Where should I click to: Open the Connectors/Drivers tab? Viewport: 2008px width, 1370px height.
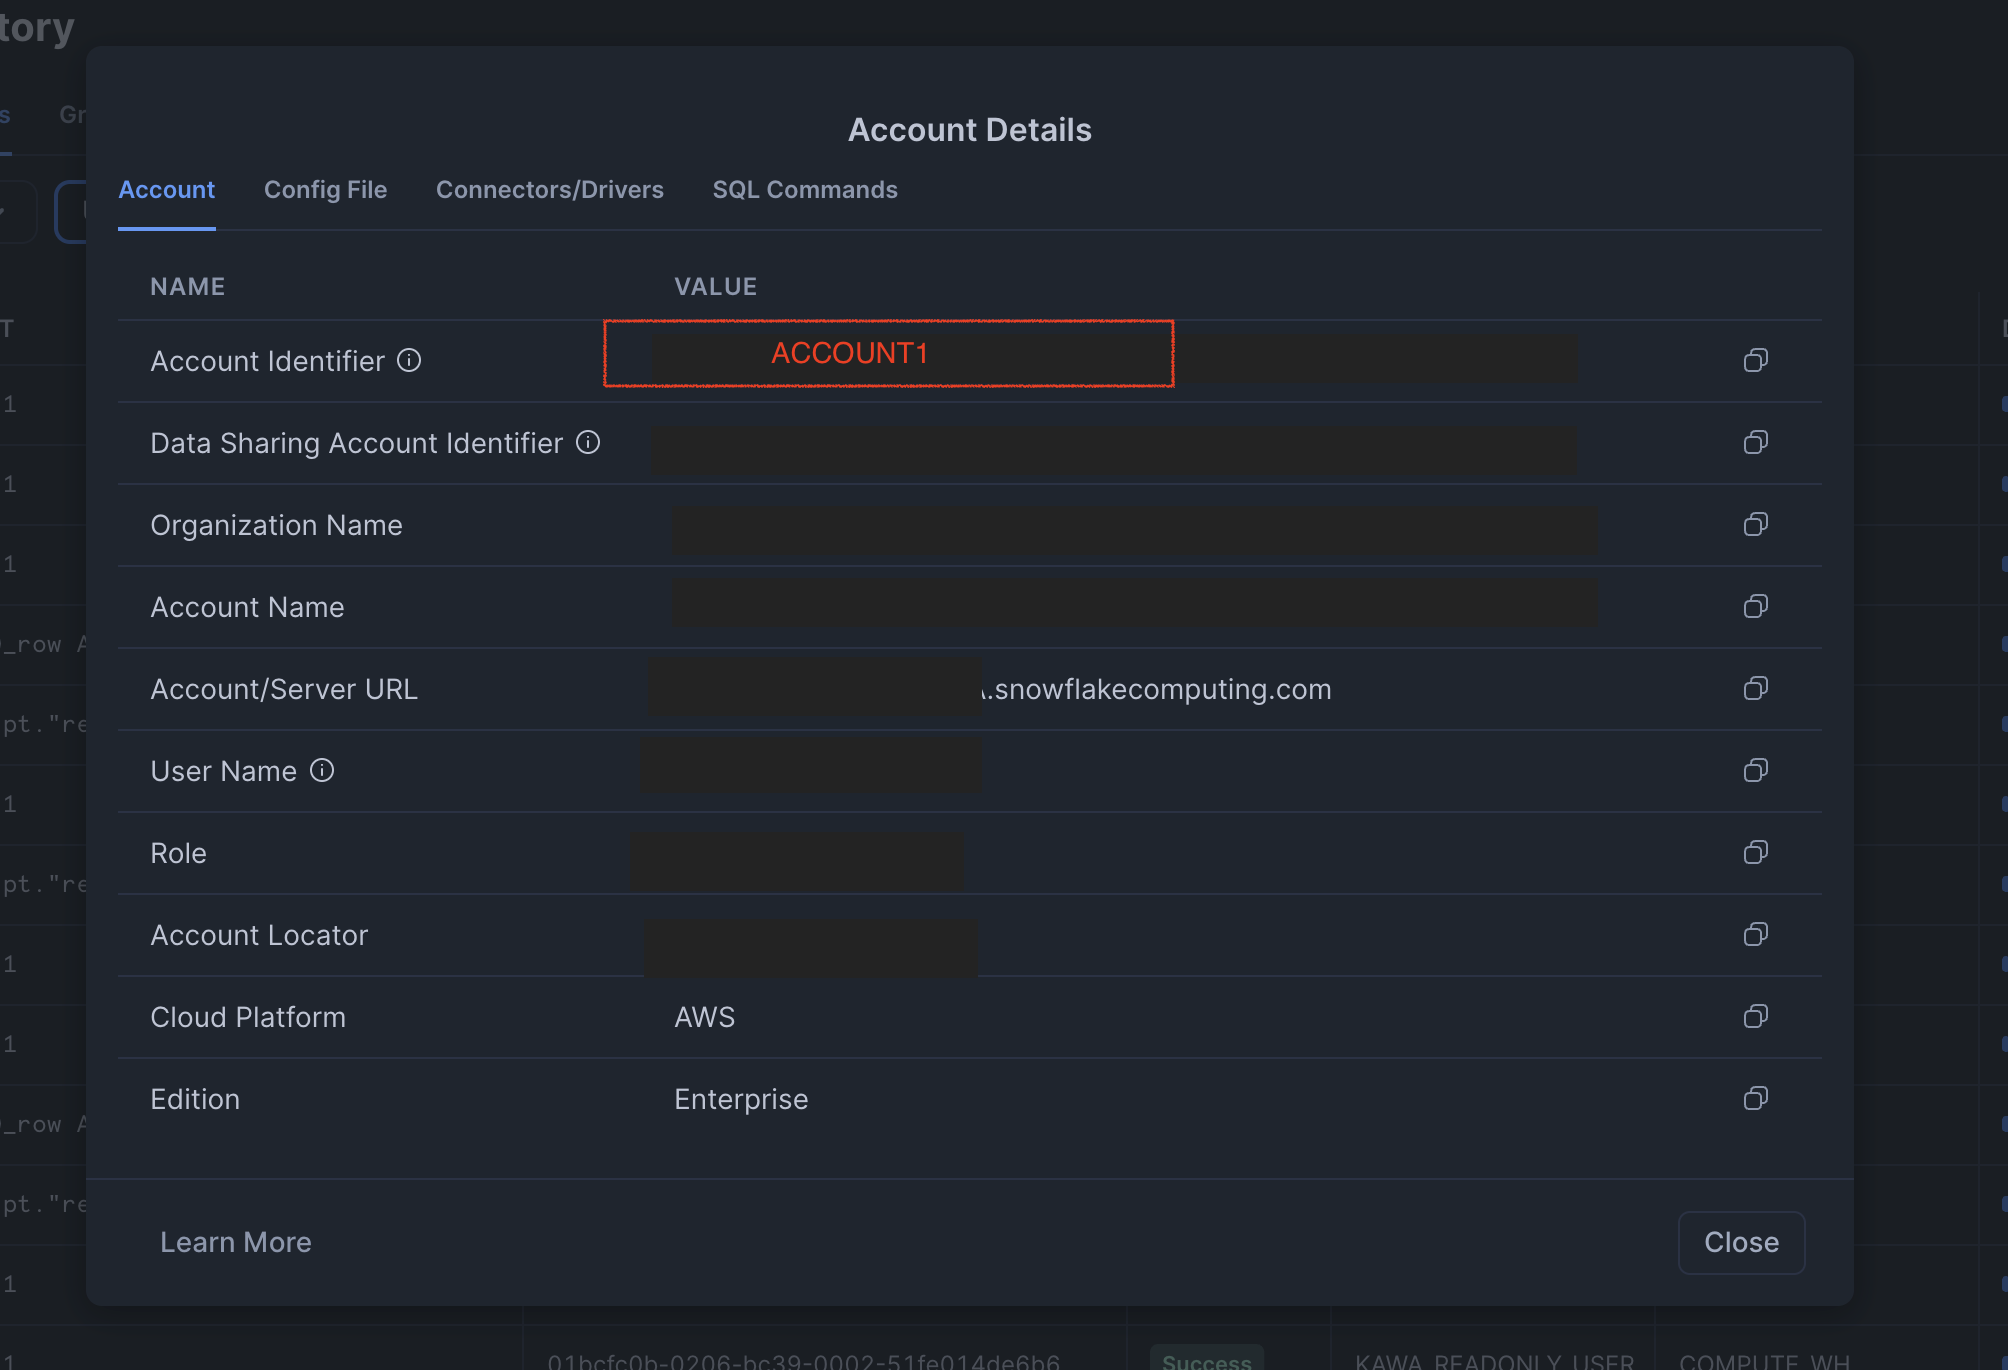click(x=549, y=190)
